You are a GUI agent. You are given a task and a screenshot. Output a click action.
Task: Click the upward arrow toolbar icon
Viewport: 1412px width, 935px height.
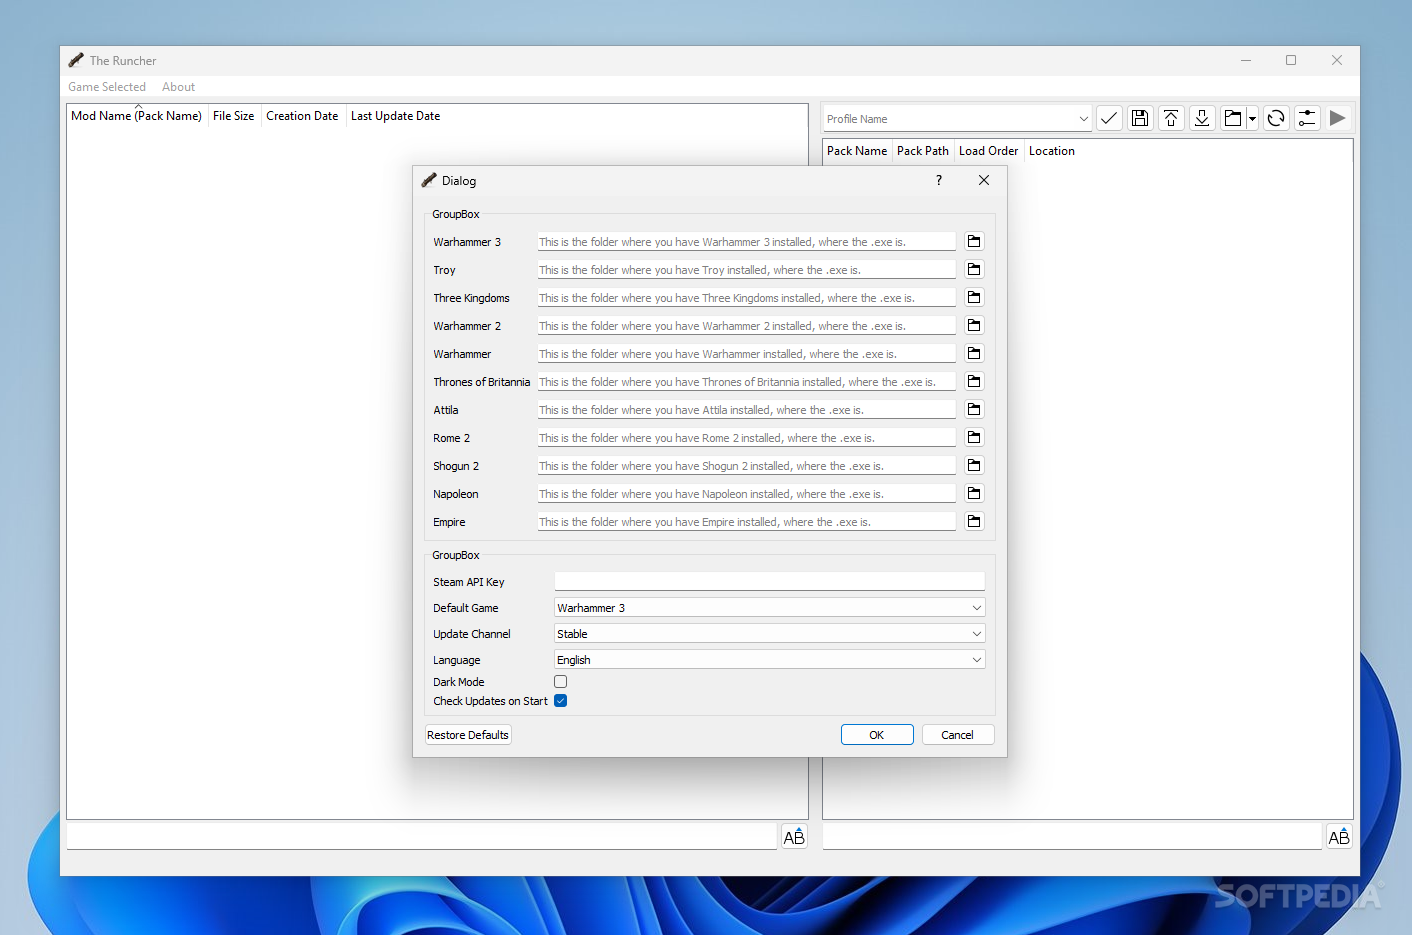pos(1171,118)
